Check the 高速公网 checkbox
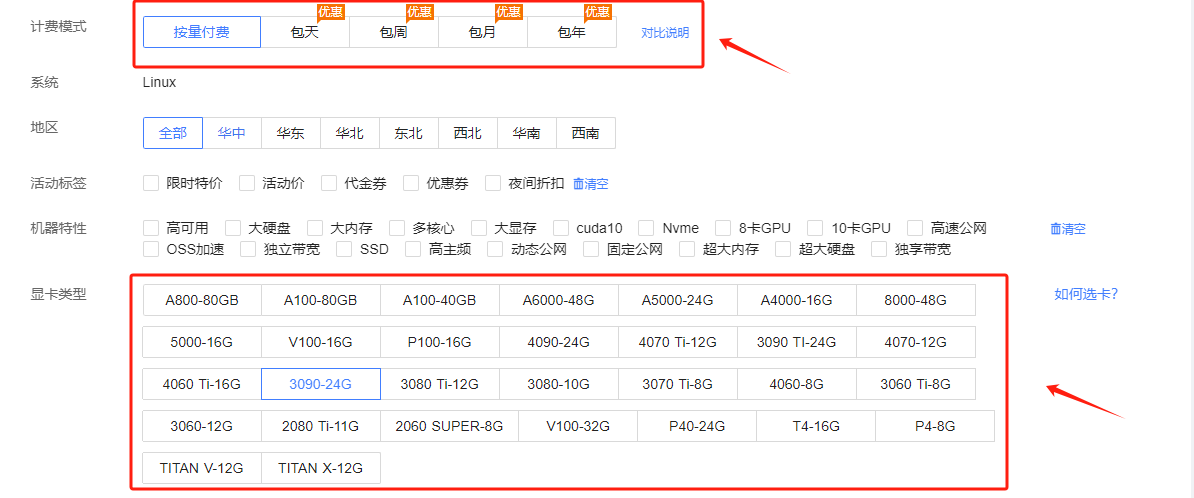Viewport: 1194px width, 498px height. (916, 228)
